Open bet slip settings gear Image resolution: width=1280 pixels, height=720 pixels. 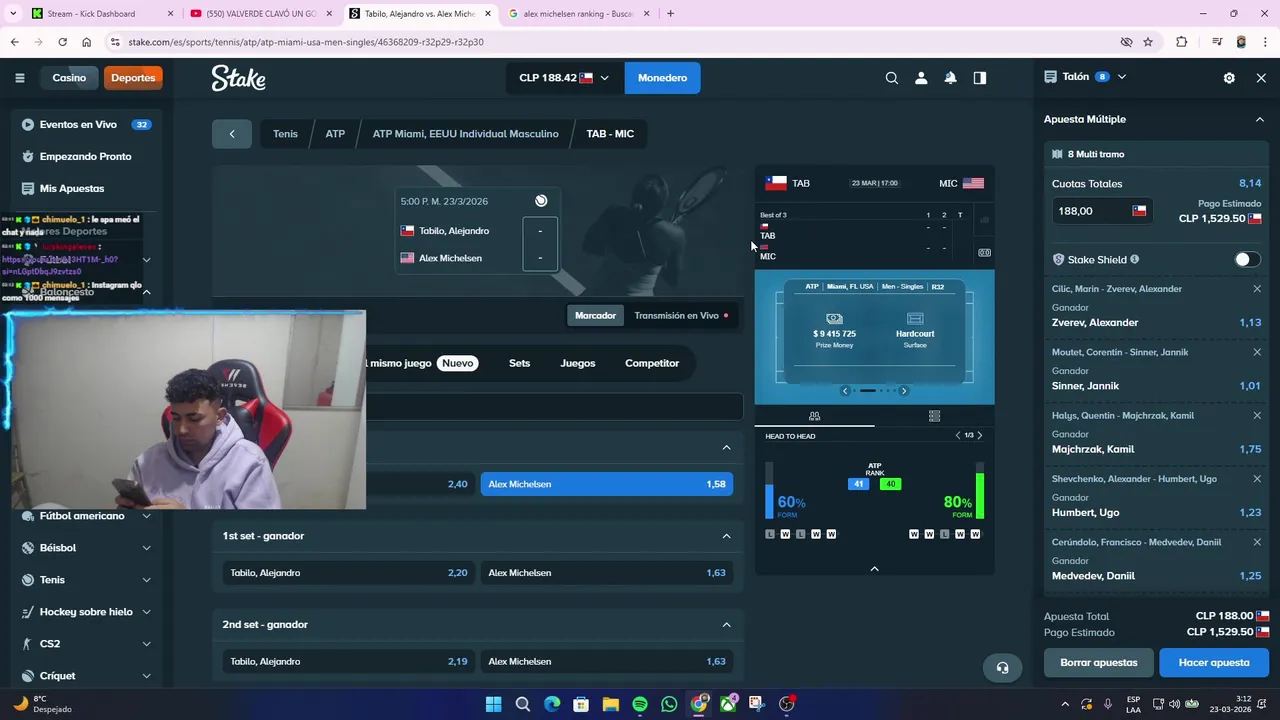pyautogui.click(x=1229, y=77)
